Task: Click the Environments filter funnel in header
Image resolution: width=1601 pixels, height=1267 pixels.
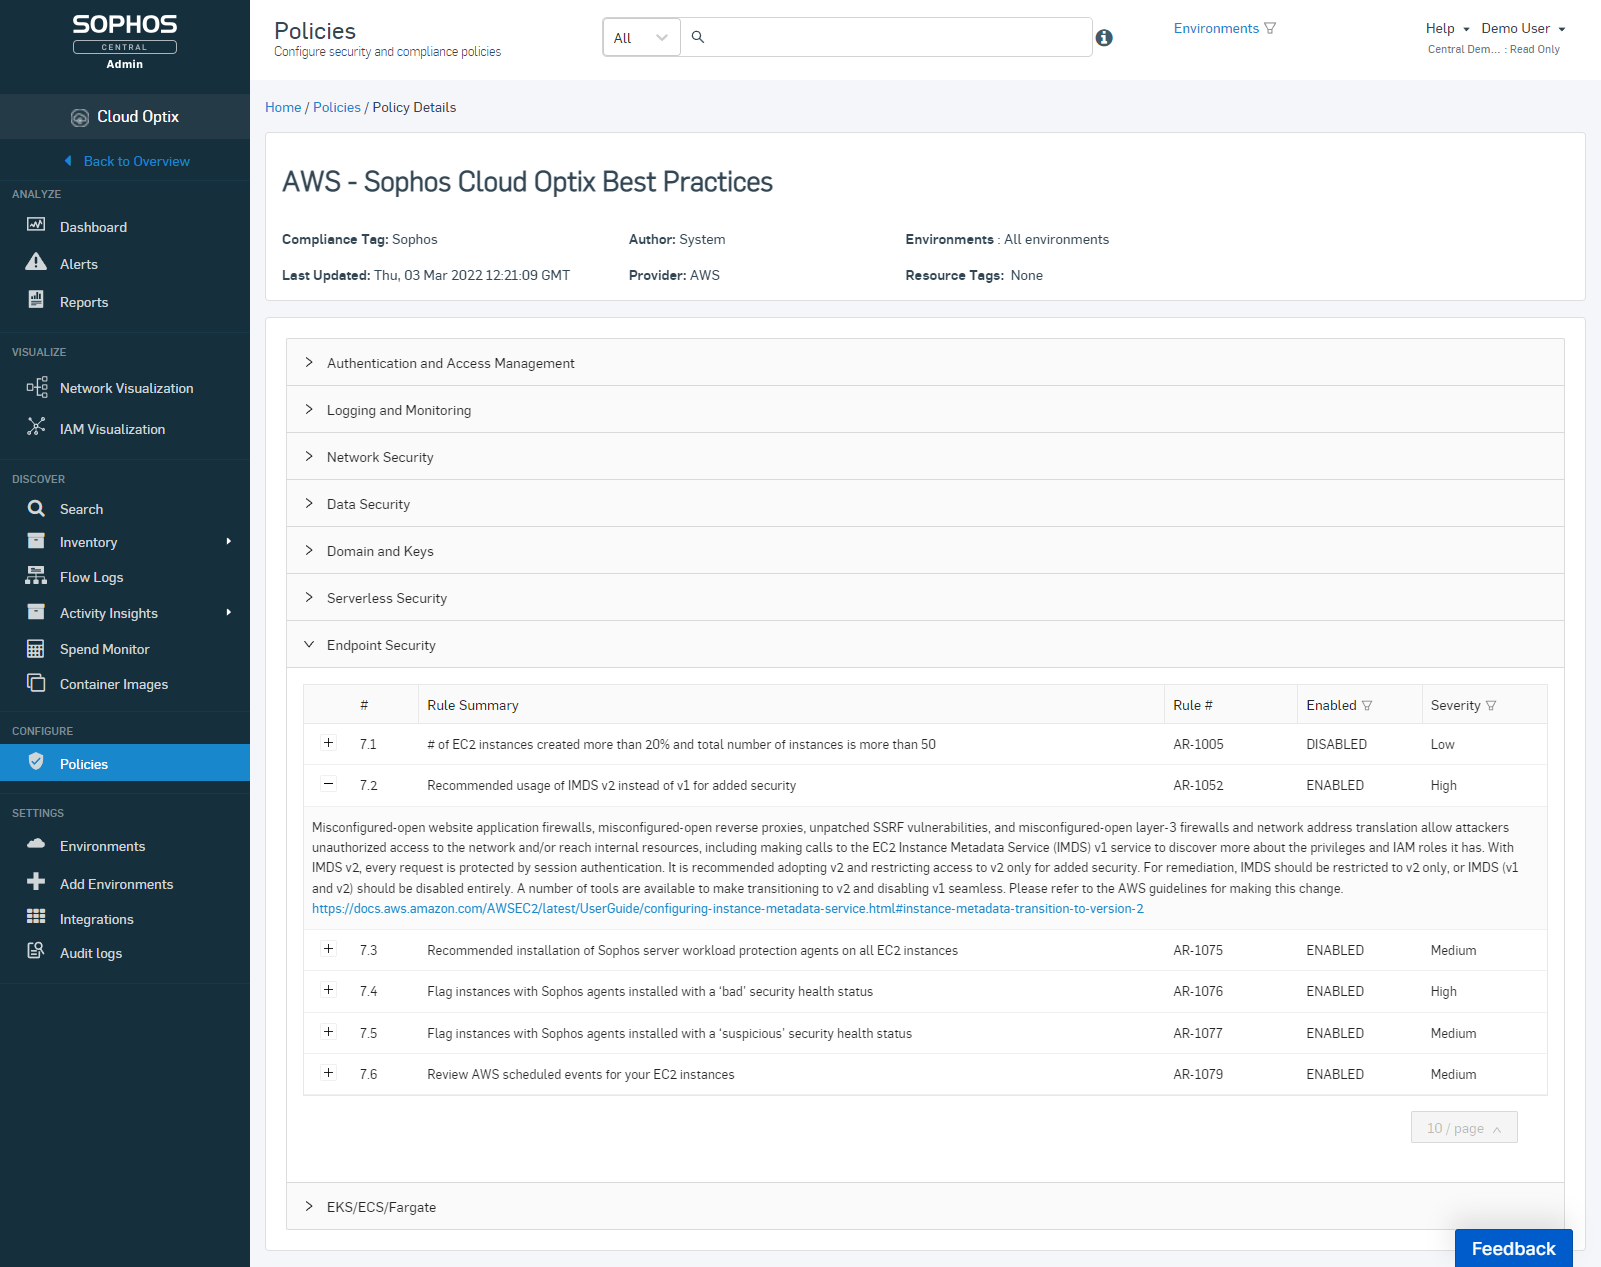Action: 1270,28
